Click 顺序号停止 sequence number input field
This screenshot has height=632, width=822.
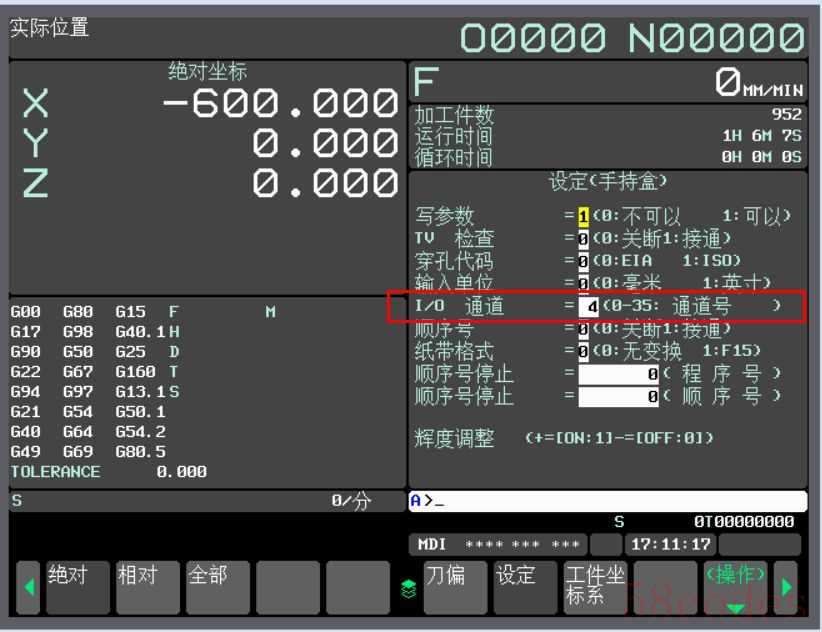tap(618, 396)
